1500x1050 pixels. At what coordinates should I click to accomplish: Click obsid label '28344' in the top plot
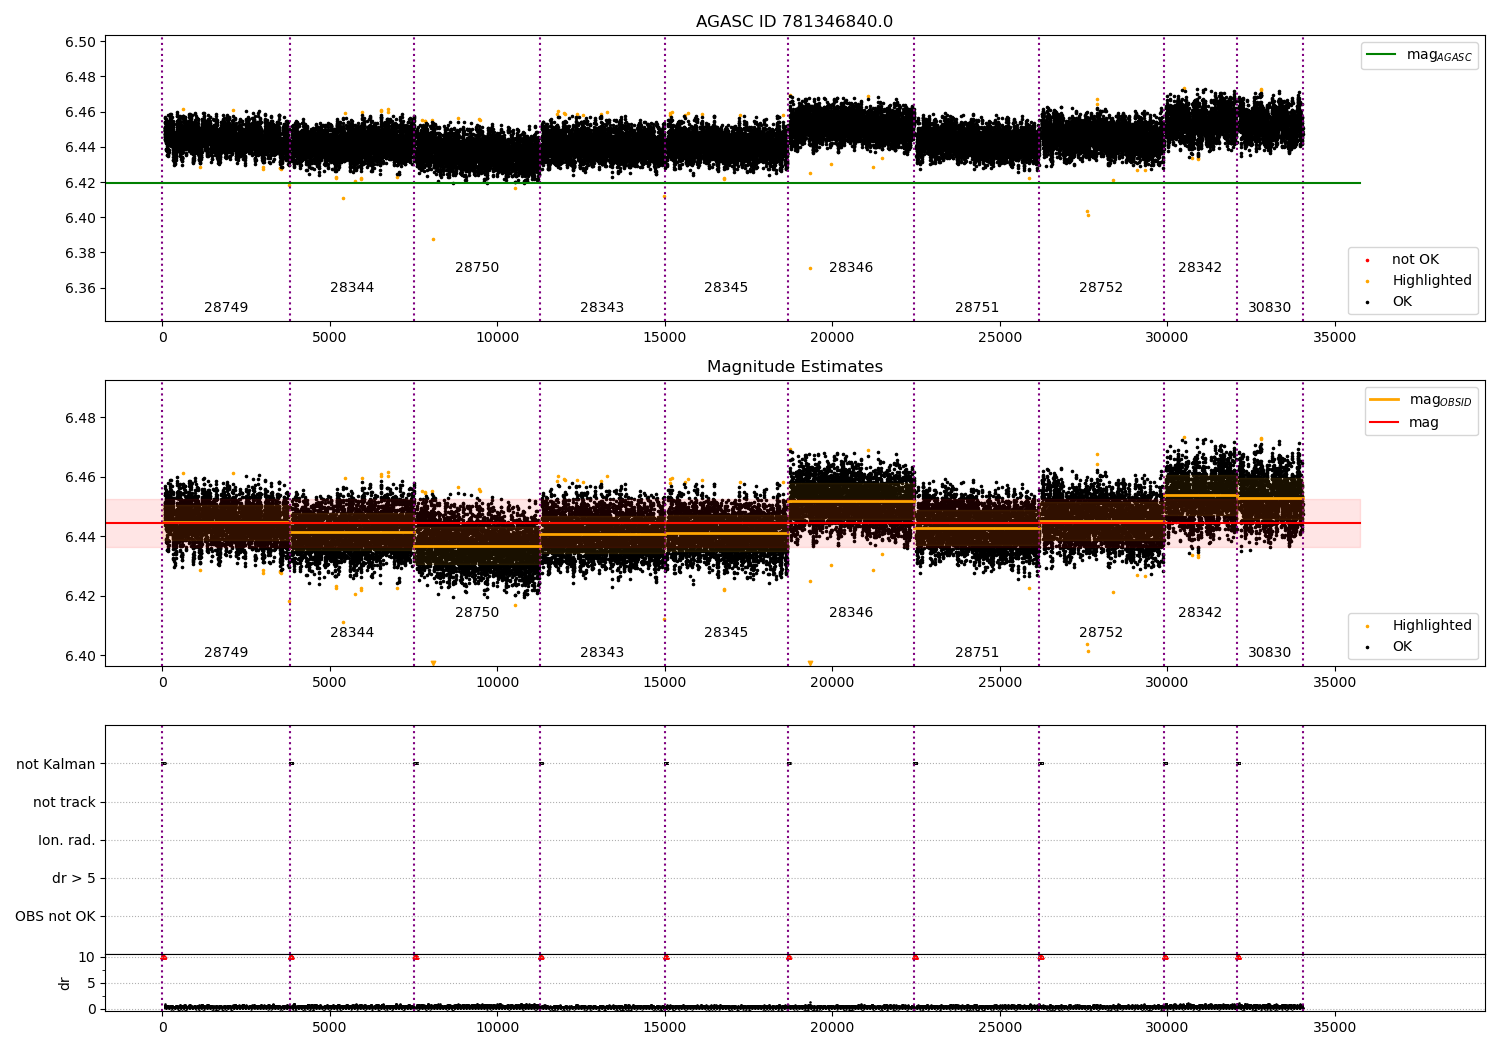point(352,287)
